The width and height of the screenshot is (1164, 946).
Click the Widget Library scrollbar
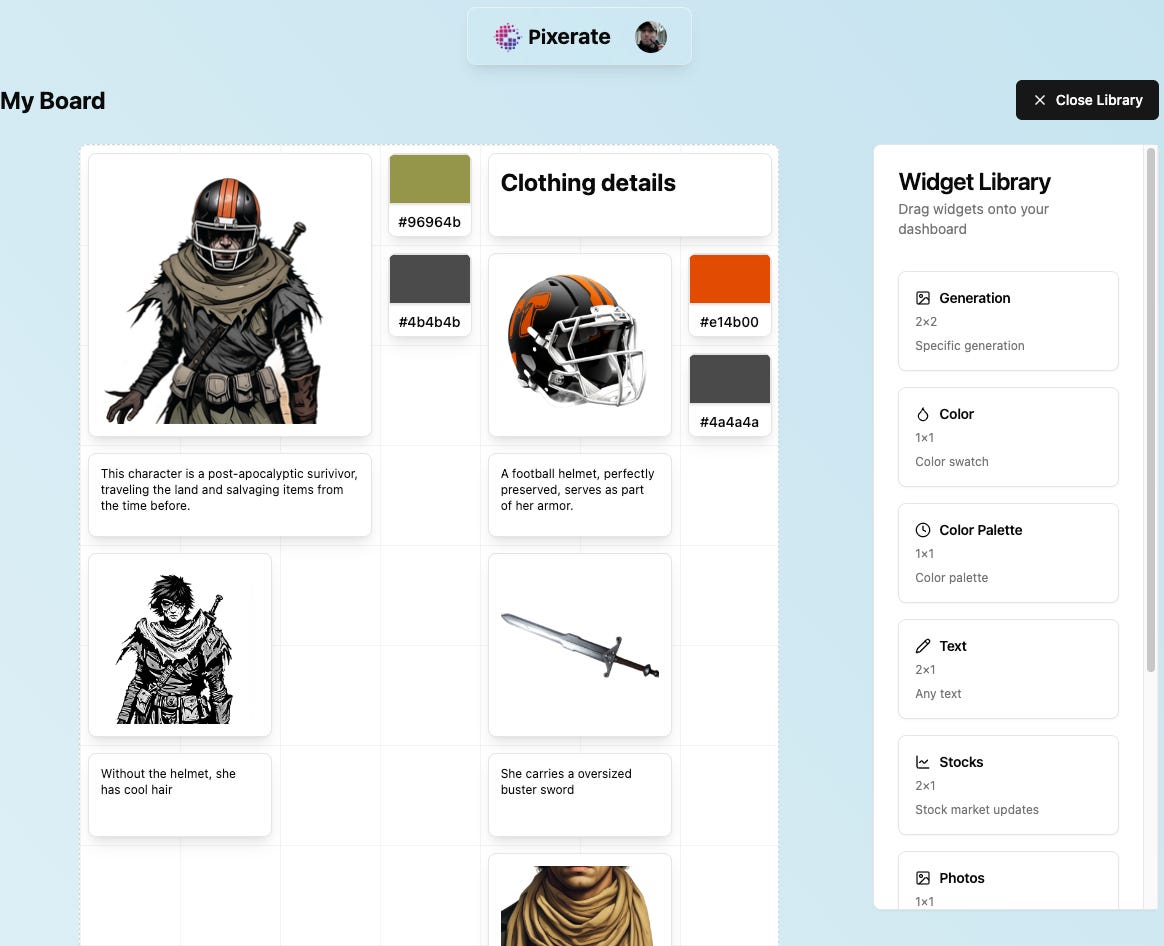[1151, 410]
